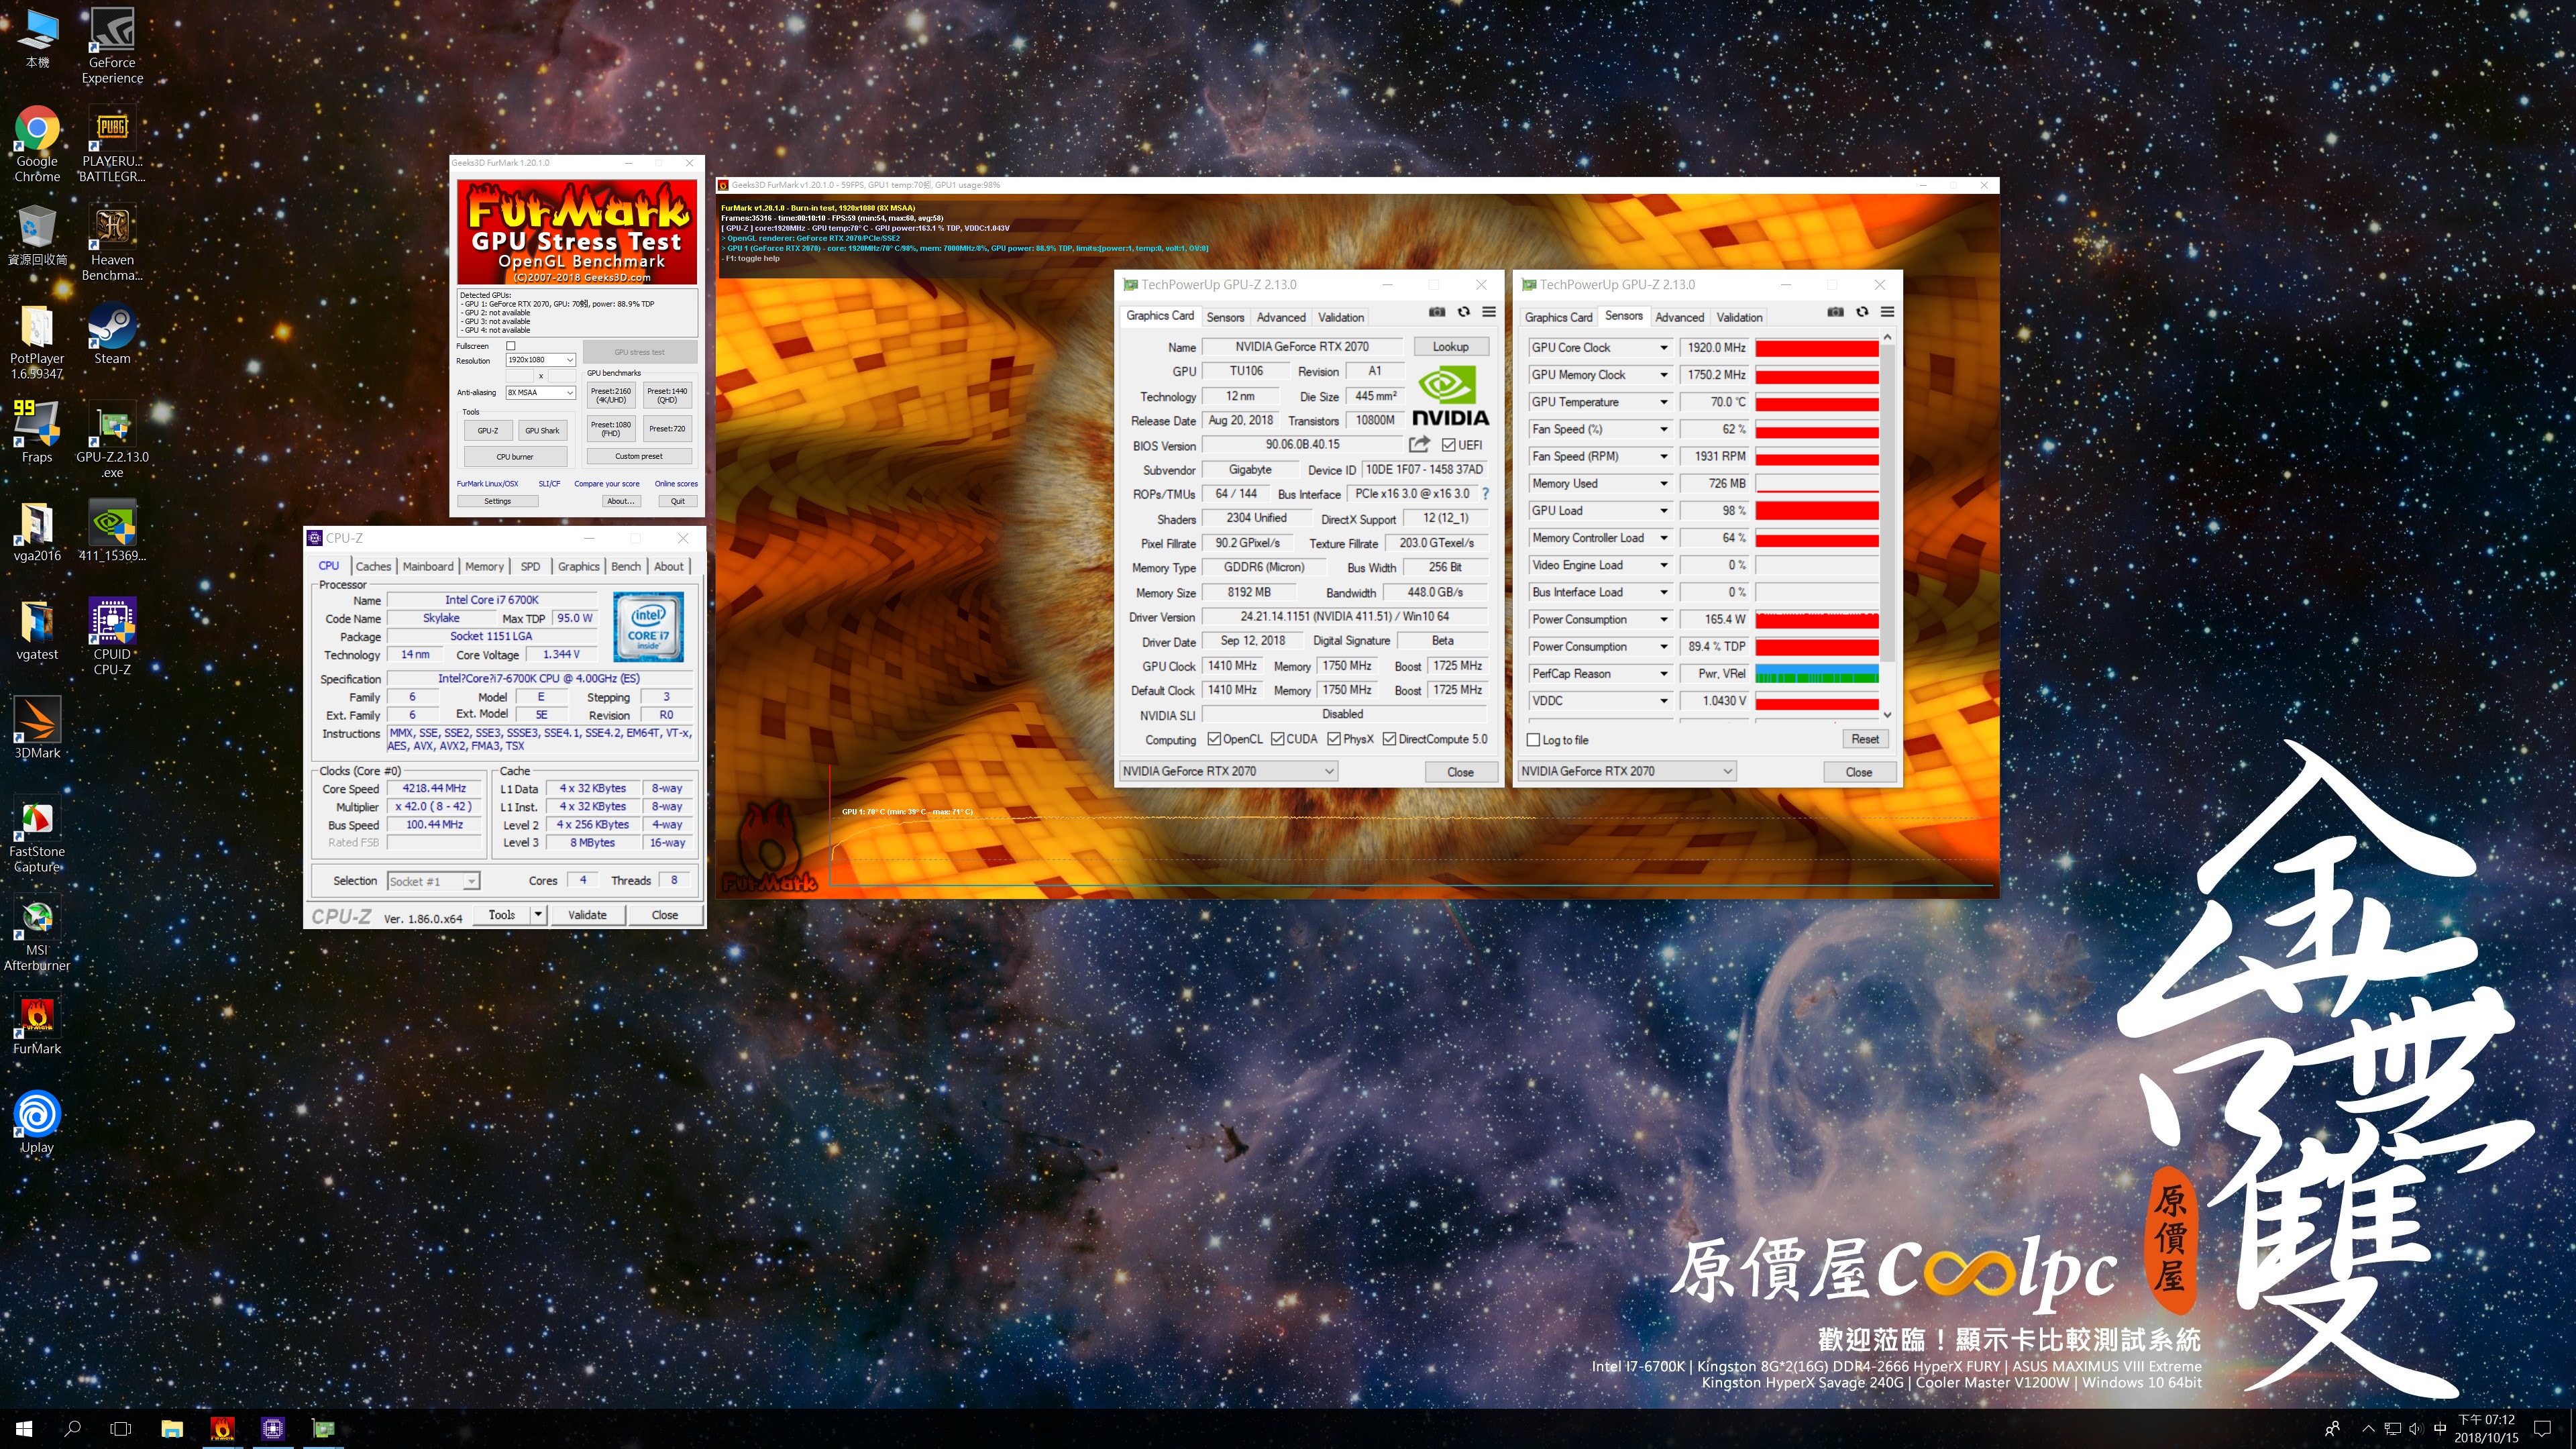Enable Log to file checkbox

coord(1533,740)
